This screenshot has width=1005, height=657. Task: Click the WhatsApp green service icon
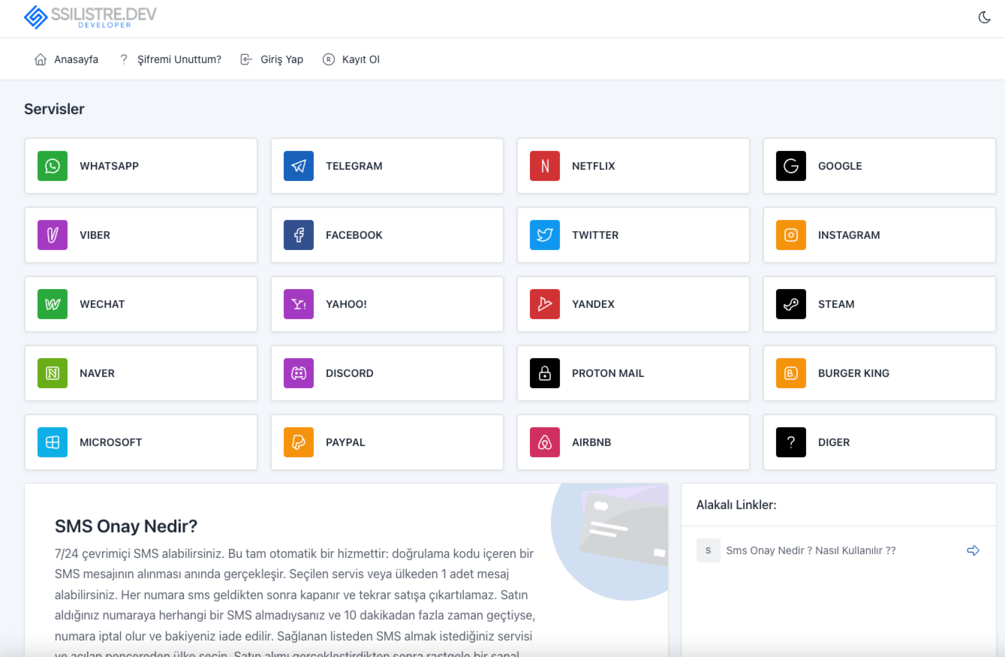click(x=53, y=166)
